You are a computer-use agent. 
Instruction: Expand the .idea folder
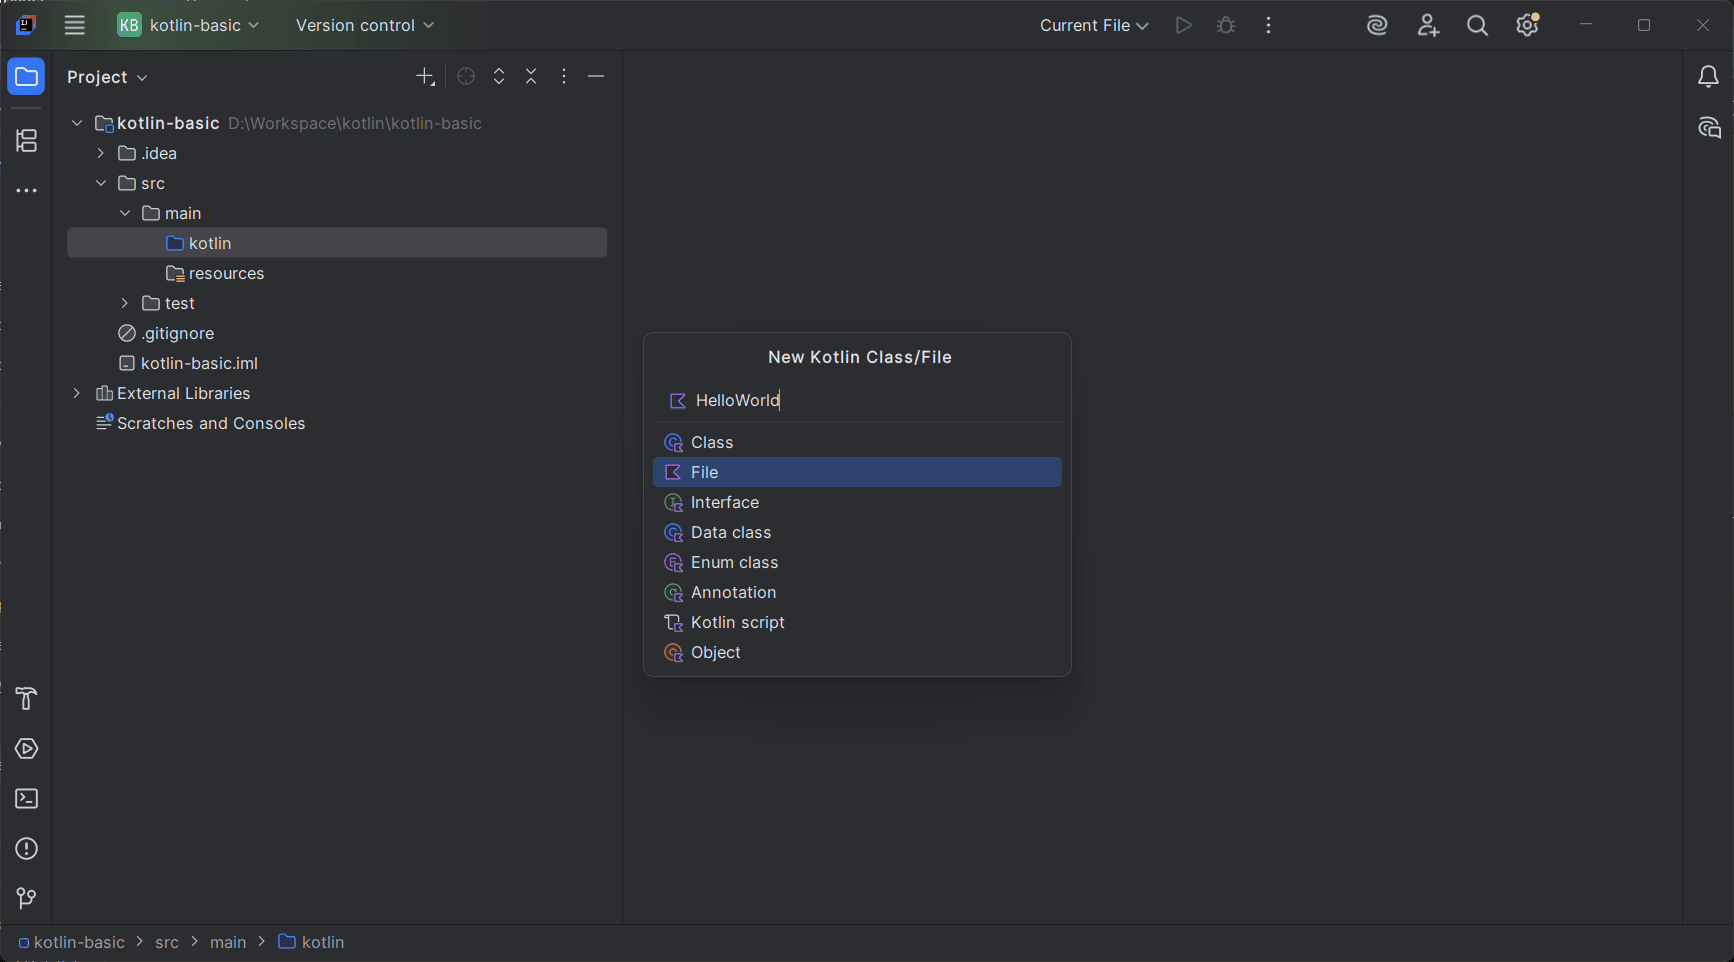[100, 153]
